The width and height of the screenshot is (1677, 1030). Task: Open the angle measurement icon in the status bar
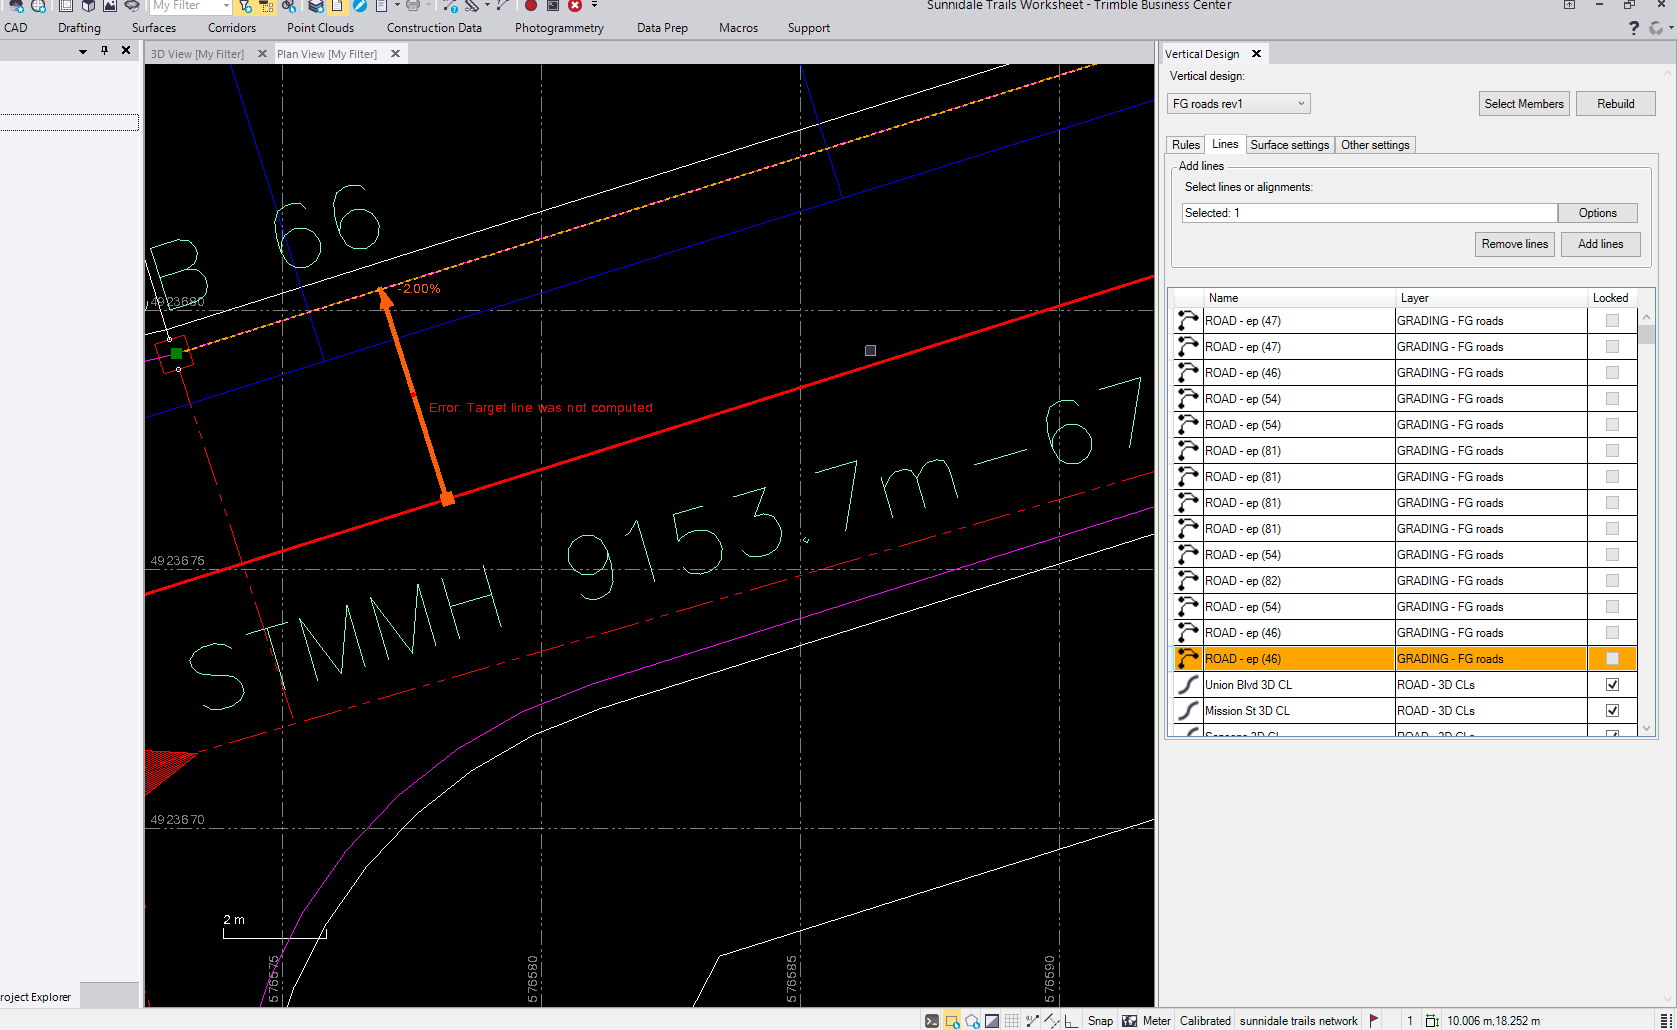coord(1070,1020)
